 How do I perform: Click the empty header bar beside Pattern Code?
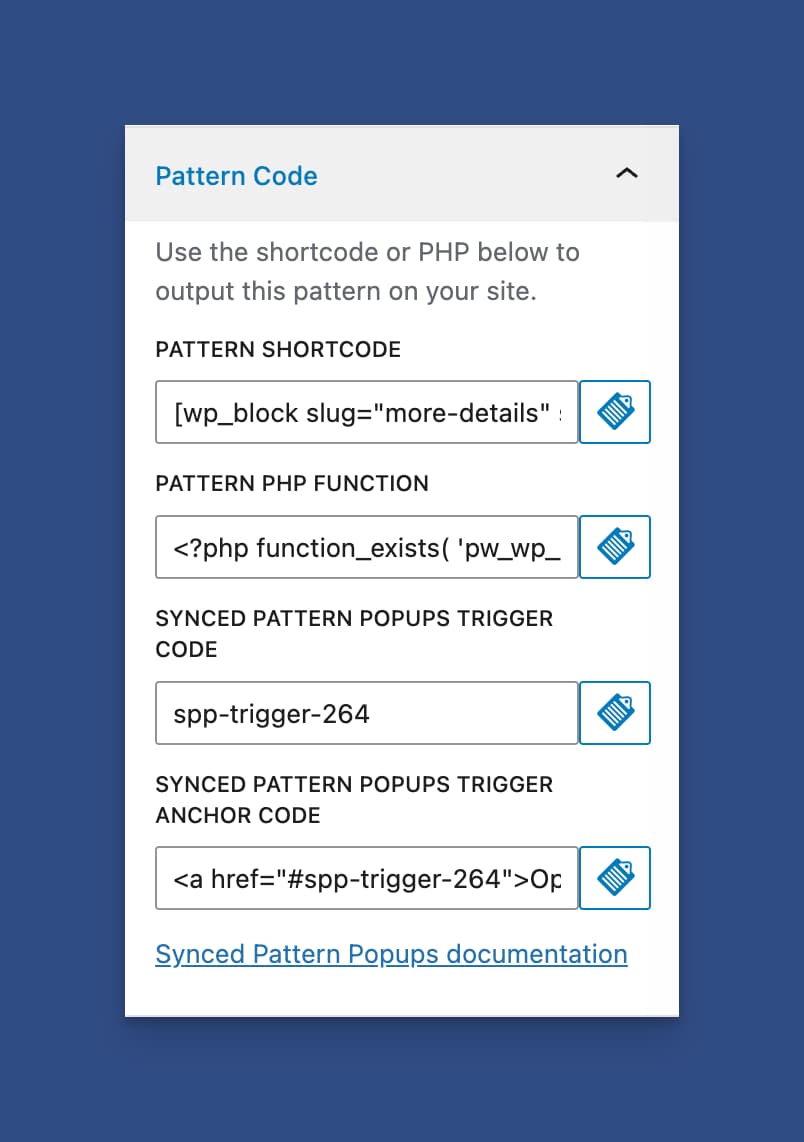pos(460,175)
